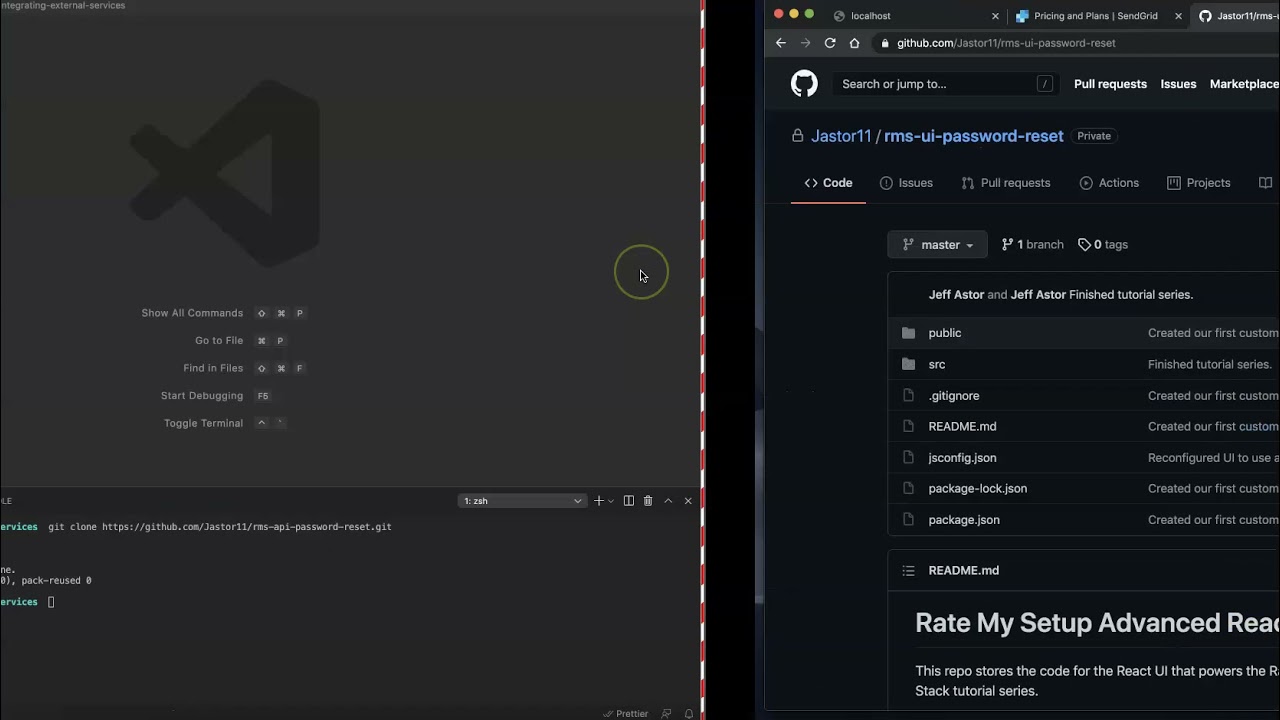
Task: Open the public folder
Action: coord(945,333)
